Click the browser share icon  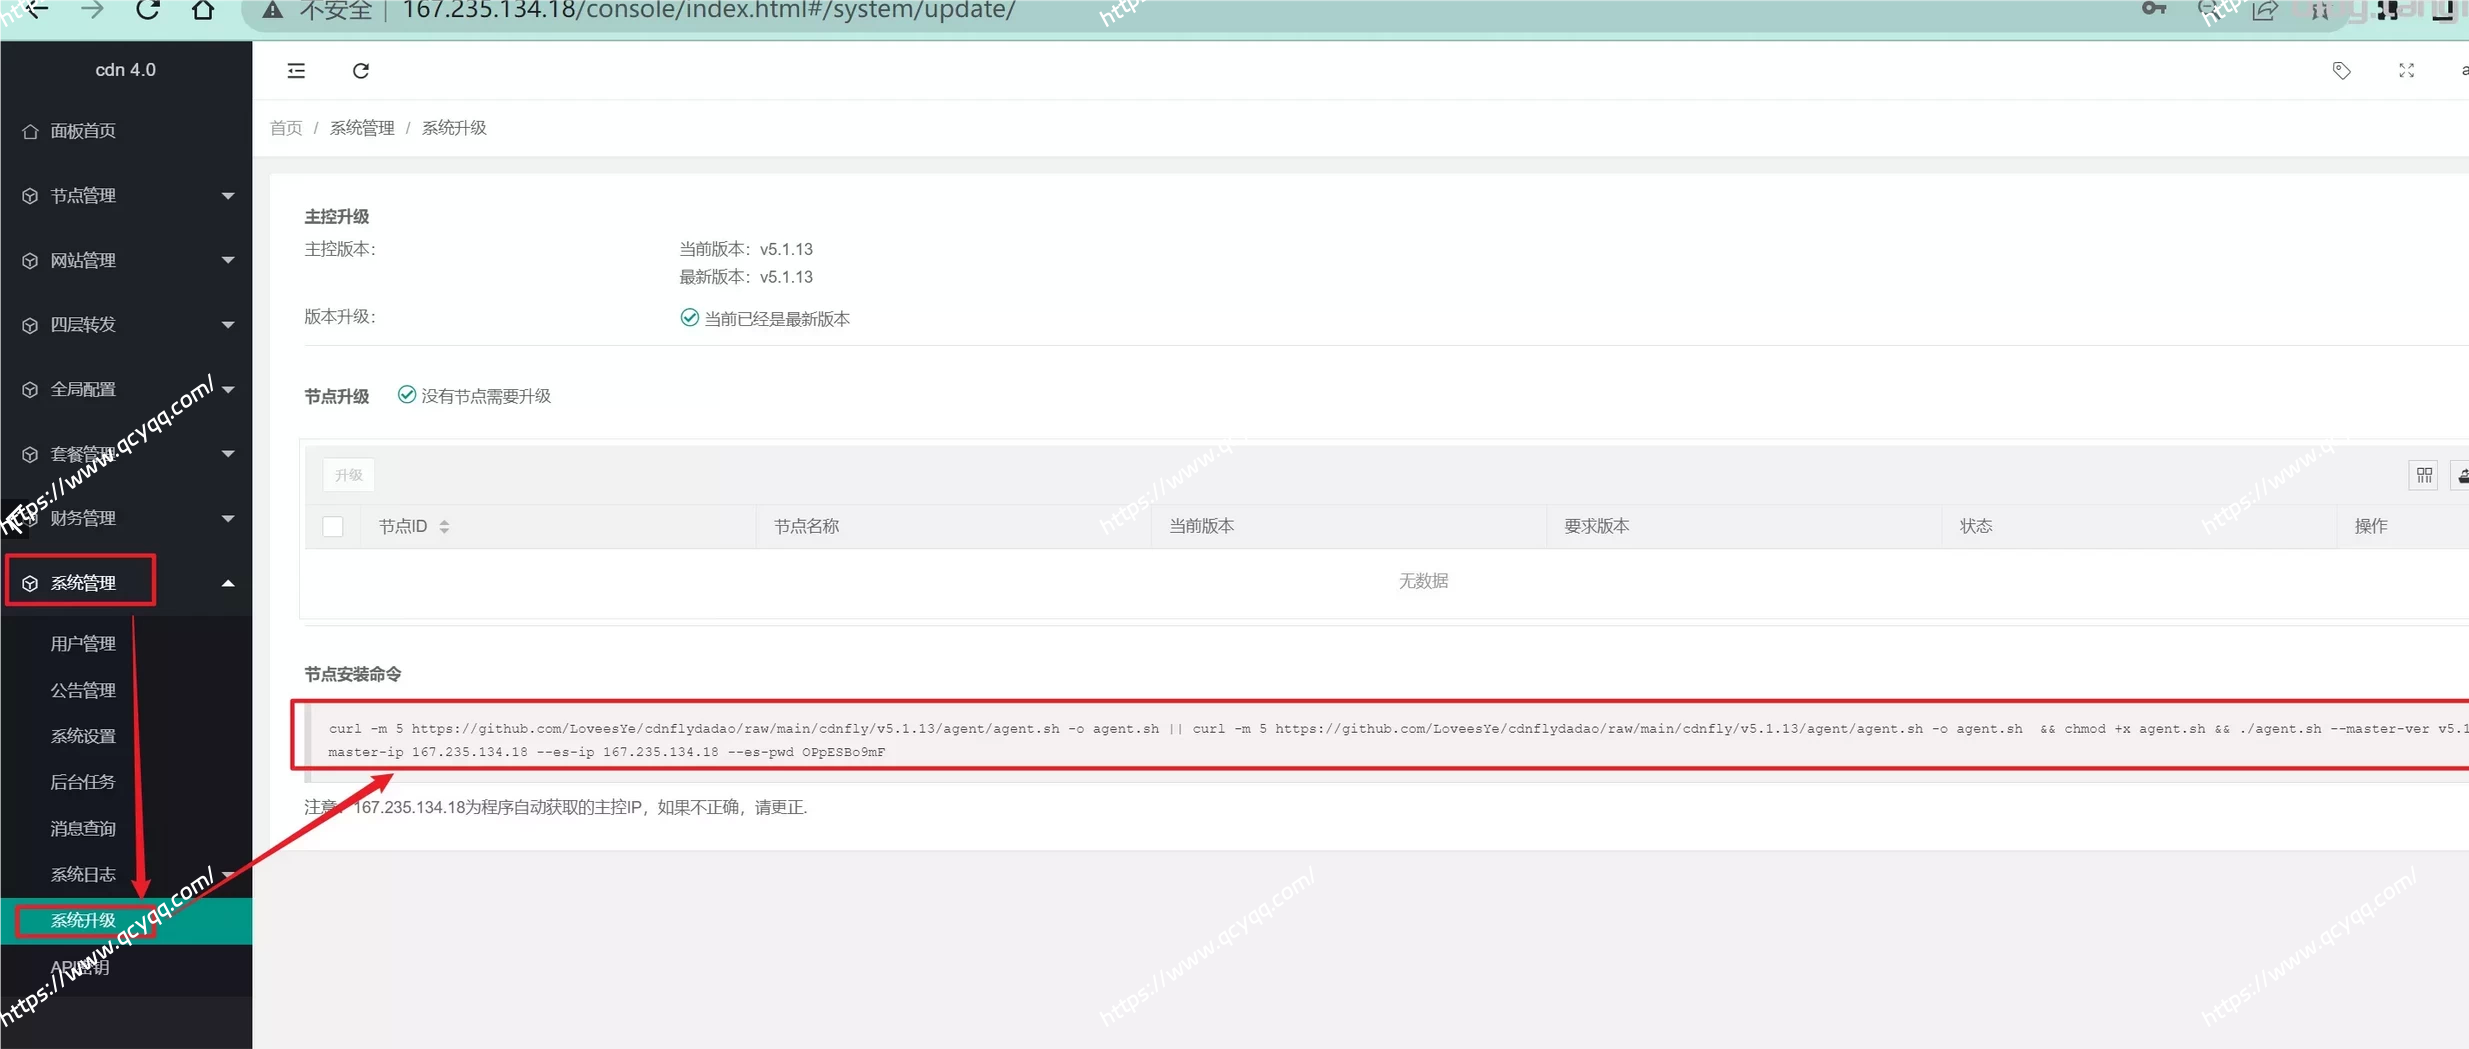tap(2264, 10)
